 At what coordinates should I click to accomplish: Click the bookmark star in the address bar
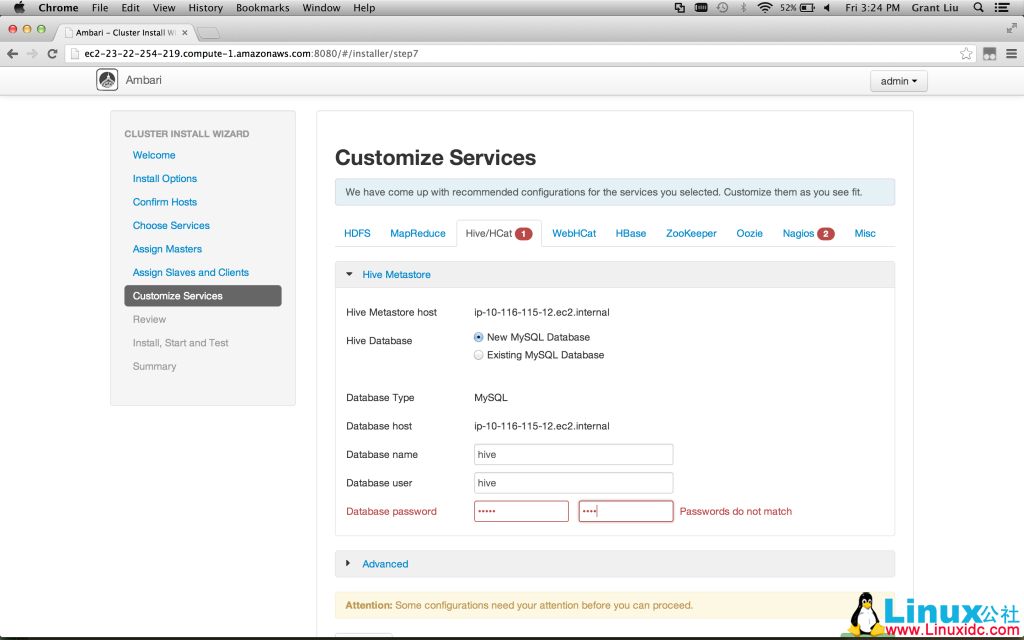pyautogui.click(x=965, y=53)
